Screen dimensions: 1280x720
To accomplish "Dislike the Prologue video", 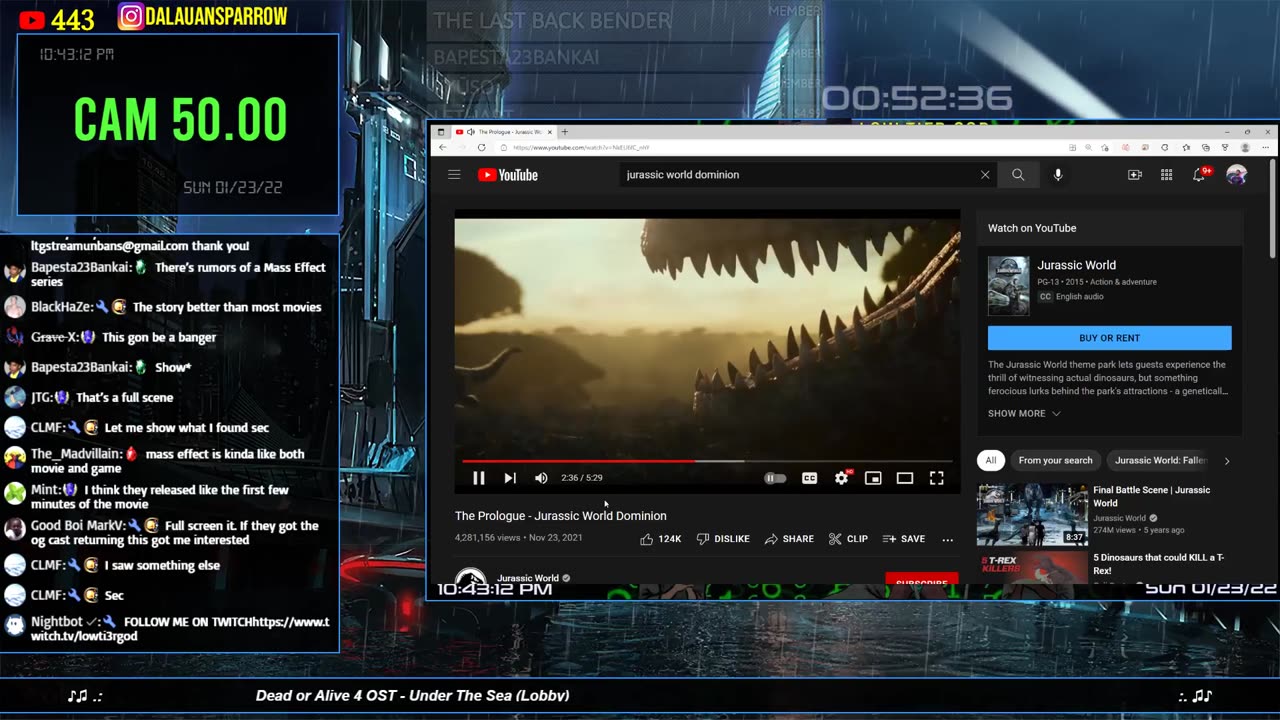I will [x=723, y=539].
